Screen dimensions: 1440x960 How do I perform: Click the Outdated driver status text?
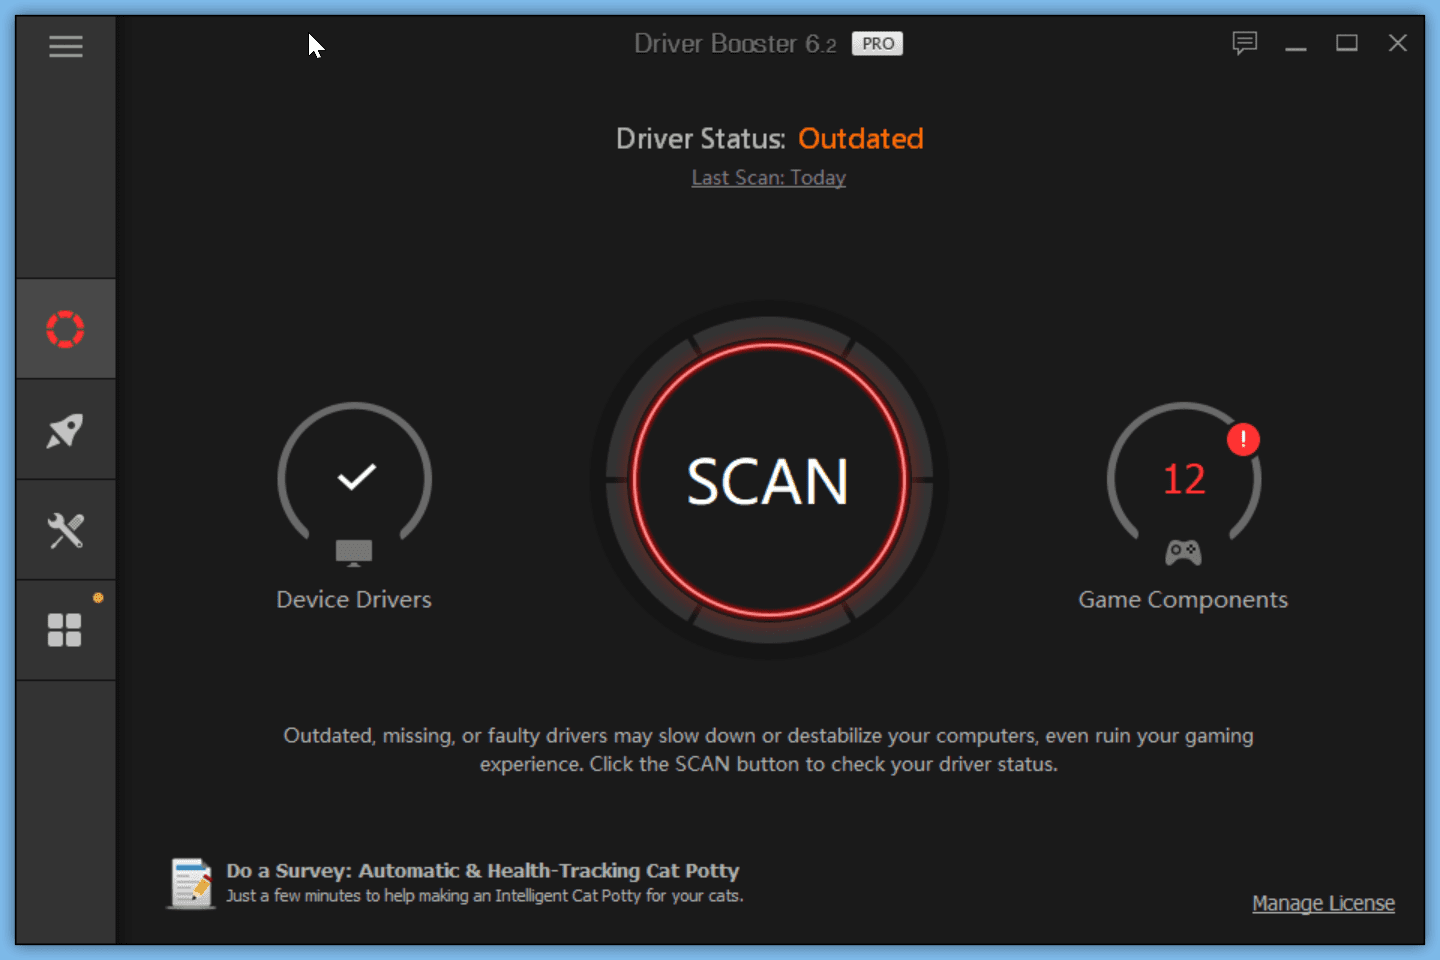[x=860, y=139]
